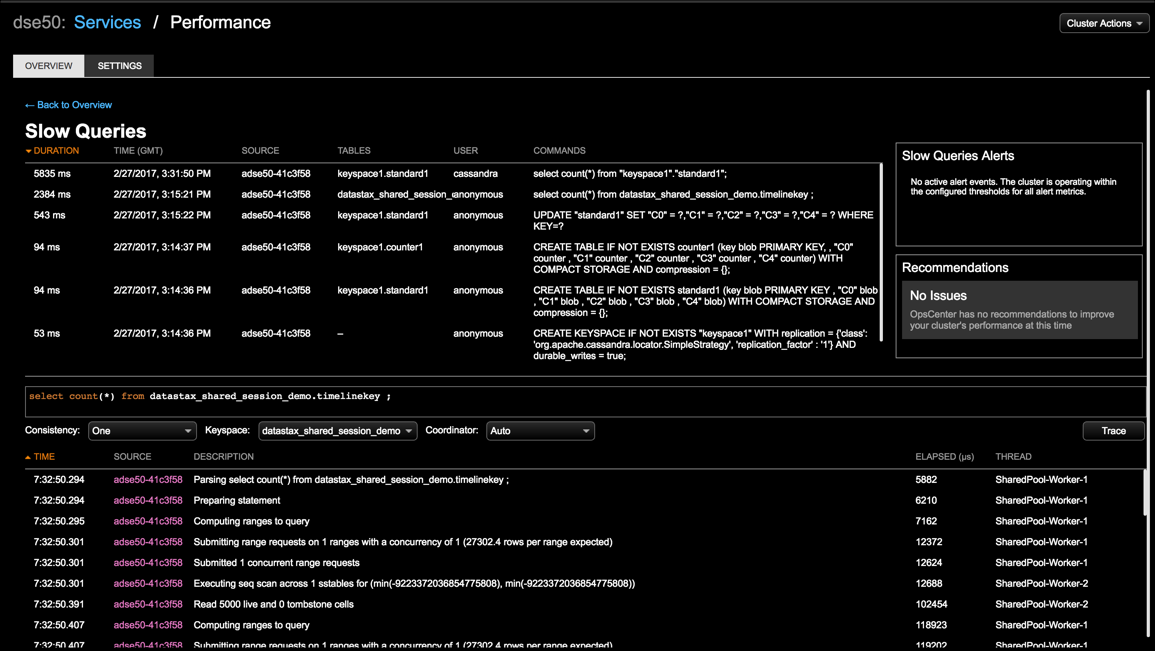Screen dimensions: 1155x651
Task: Click the Trace button
Action: [x=1113, y=430]
